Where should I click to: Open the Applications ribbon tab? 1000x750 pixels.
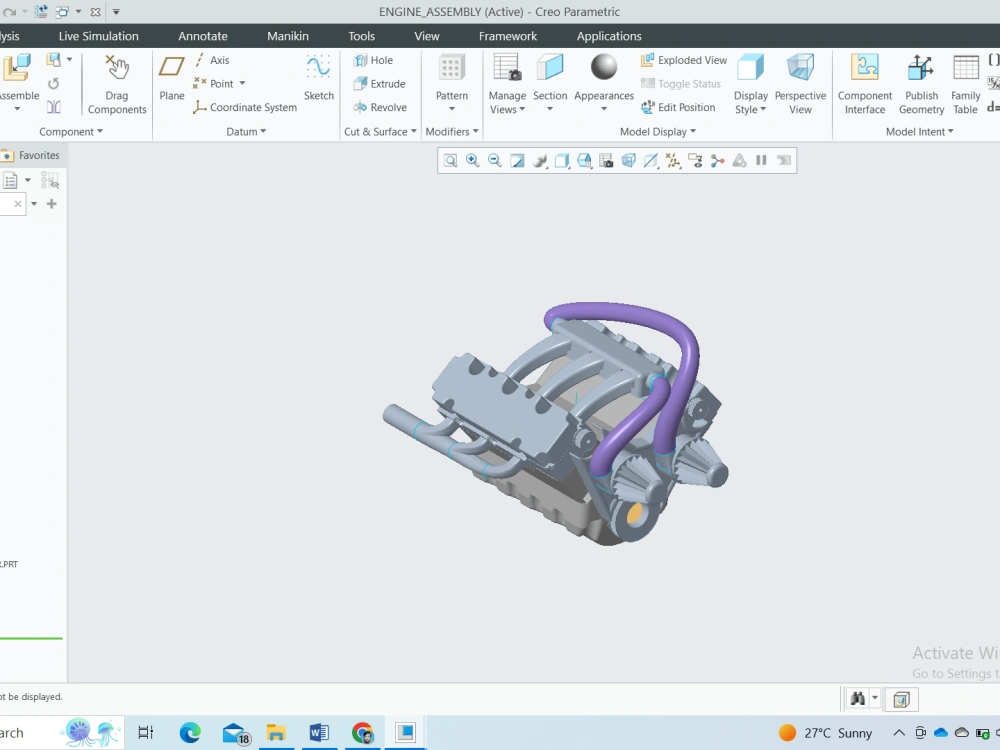(x=608, y=36)
